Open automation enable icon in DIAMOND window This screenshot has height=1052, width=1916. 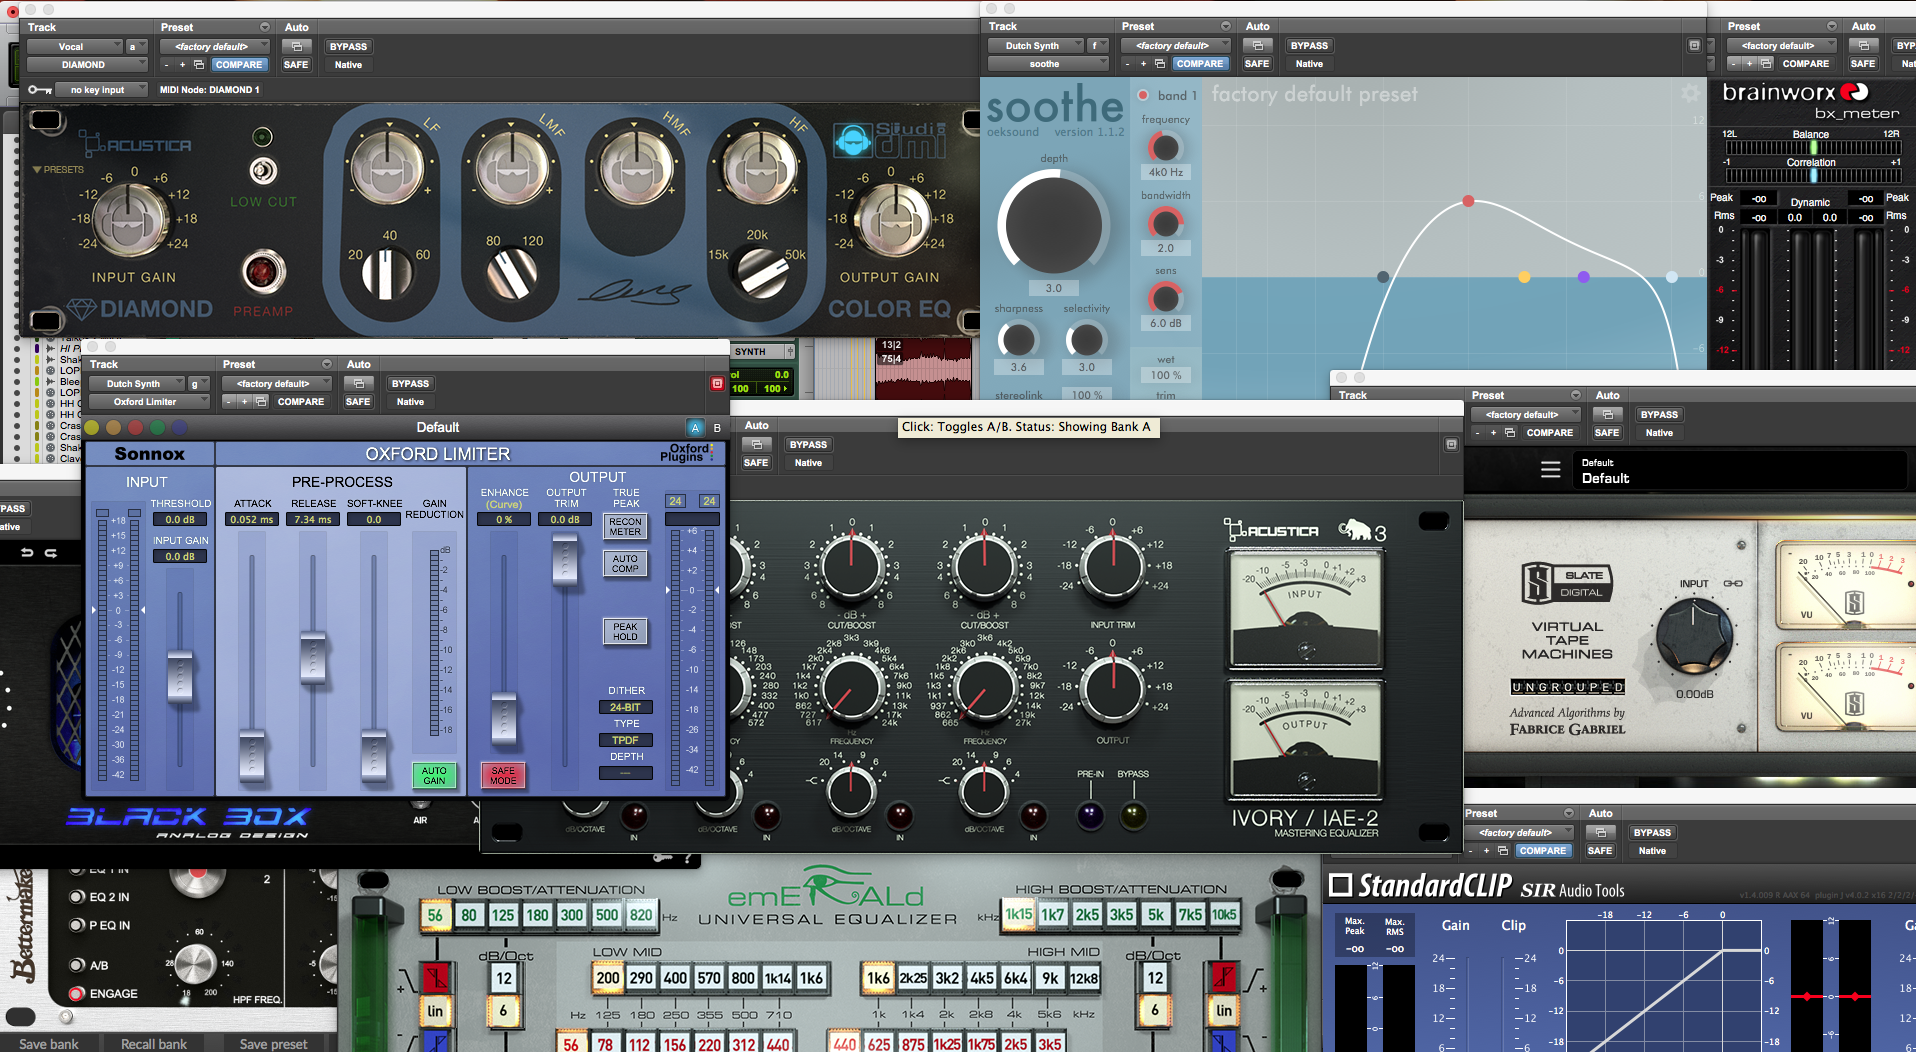pos(296,47)
